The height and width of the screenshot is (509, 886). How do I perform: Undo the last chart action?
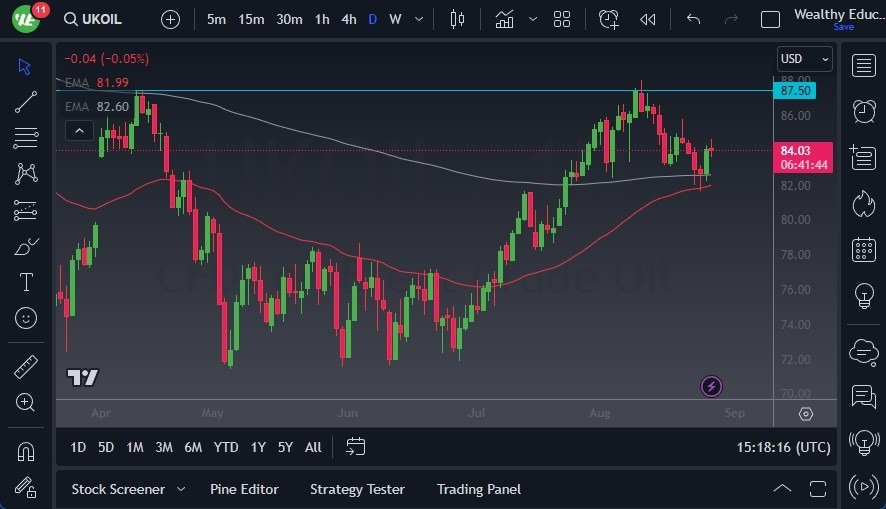click(x=693, y=20)
